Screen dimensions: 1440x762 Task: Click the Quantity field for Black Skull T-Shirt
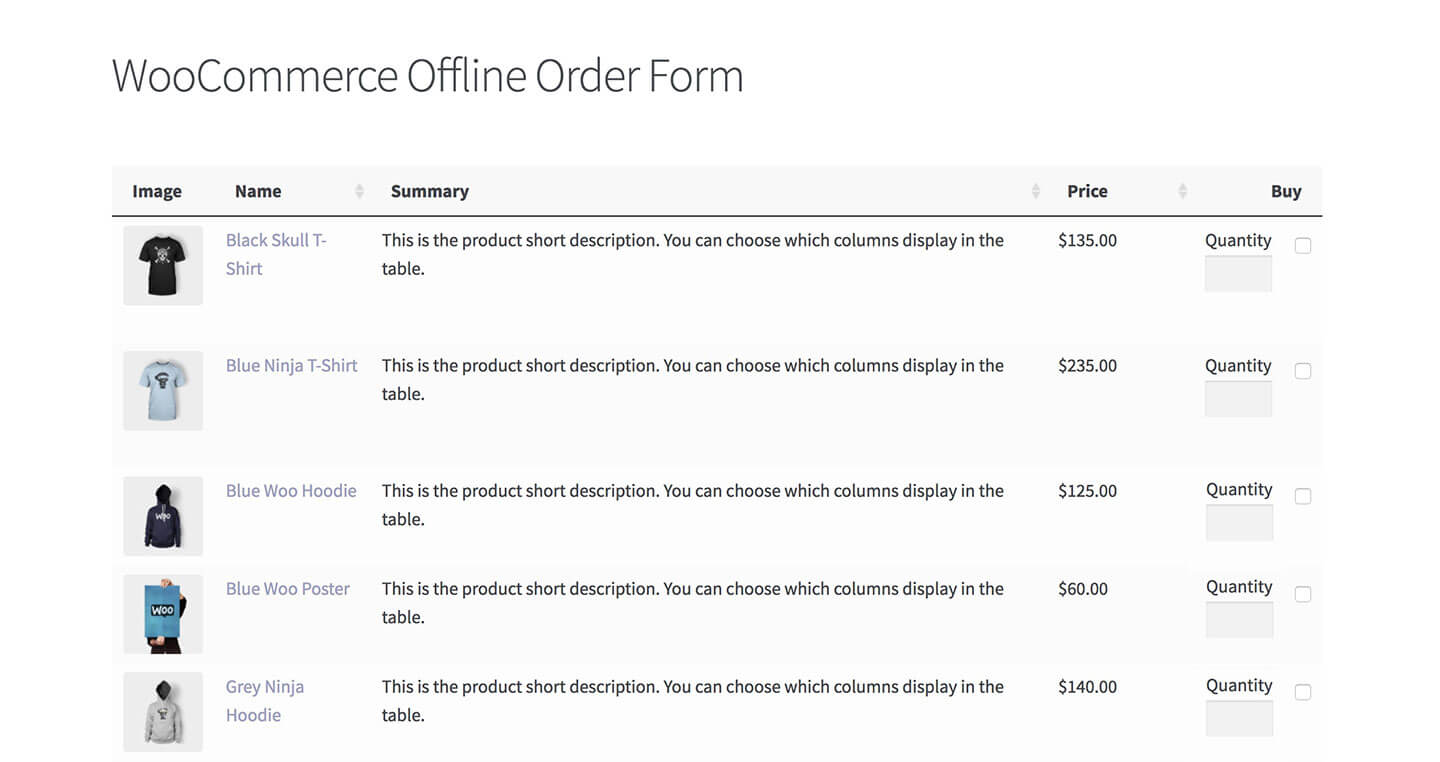click(x=1239, y=272)
